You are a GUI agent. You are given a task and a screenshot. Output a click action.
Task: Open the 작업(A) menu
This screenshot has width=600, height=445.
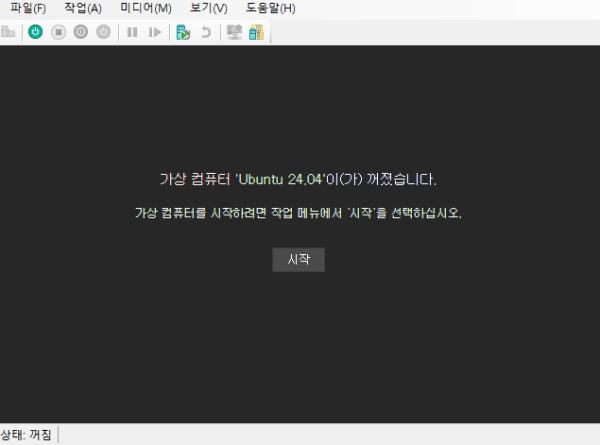click(83, 8)
